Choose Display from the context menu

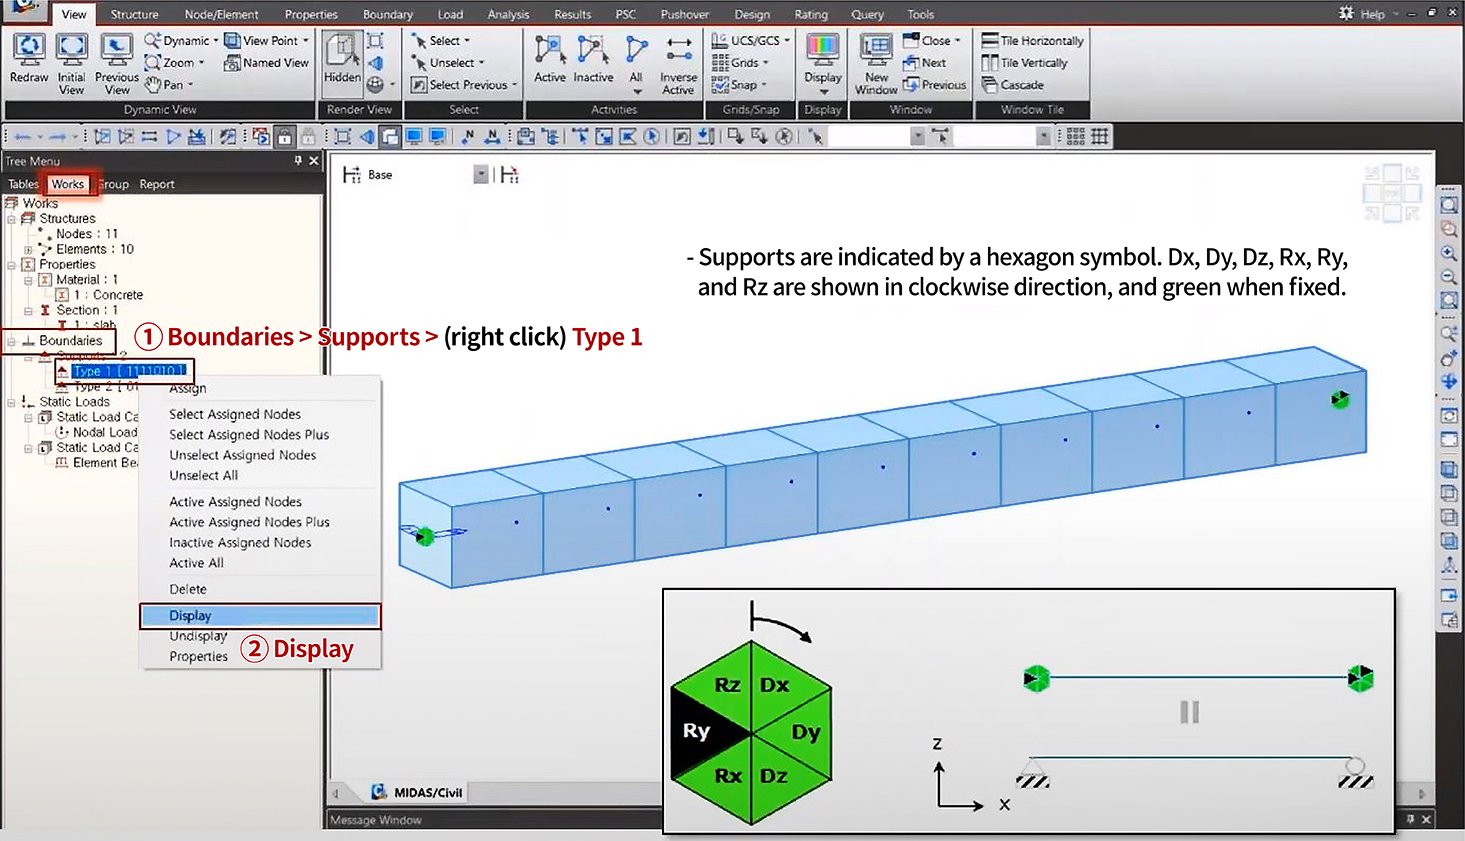tap(190, 616)
